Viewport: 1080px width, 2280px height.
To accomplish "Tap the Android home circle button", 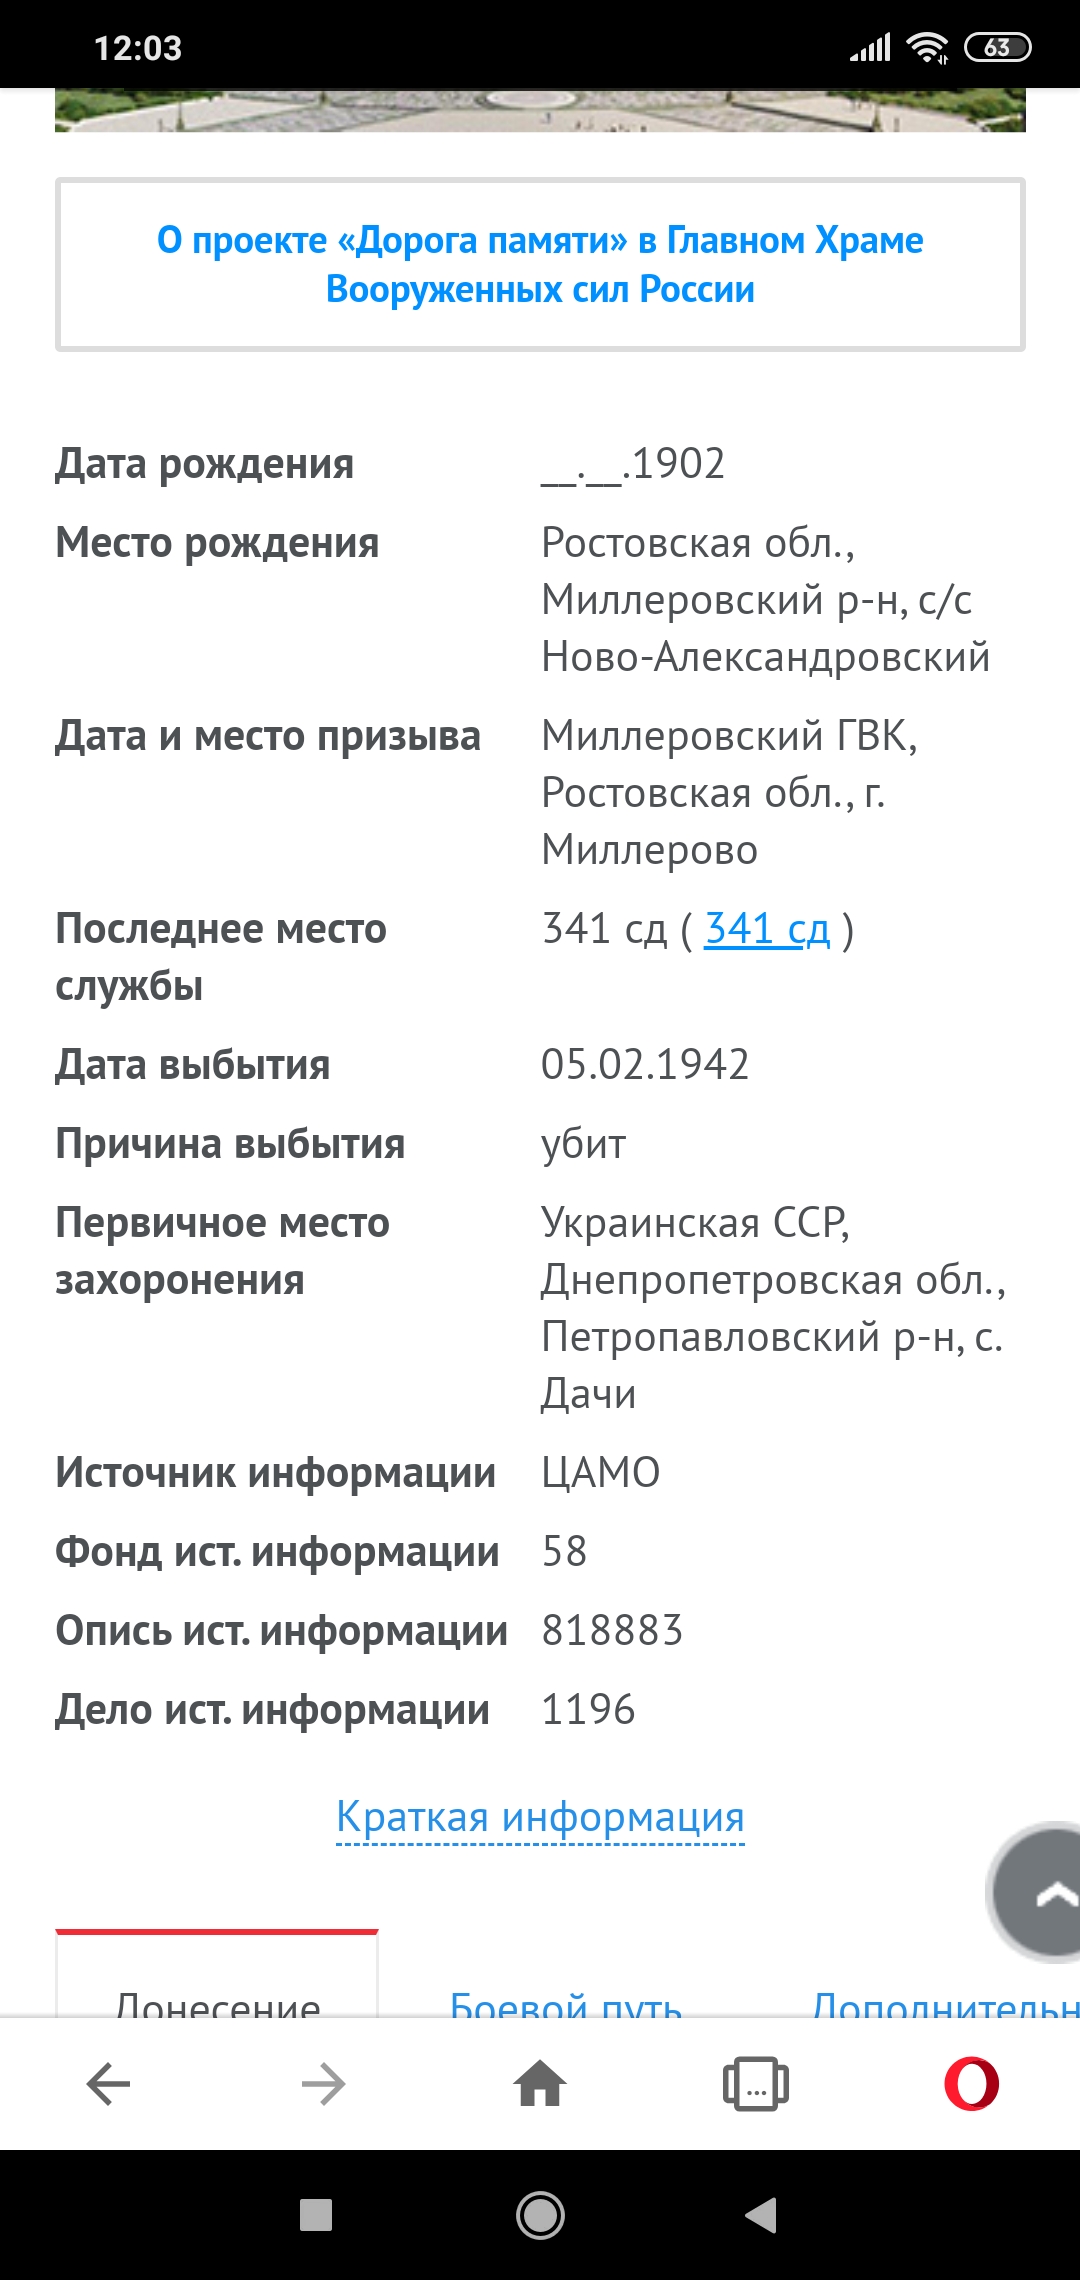I will pyautogui.click(x=540, y=2215).
